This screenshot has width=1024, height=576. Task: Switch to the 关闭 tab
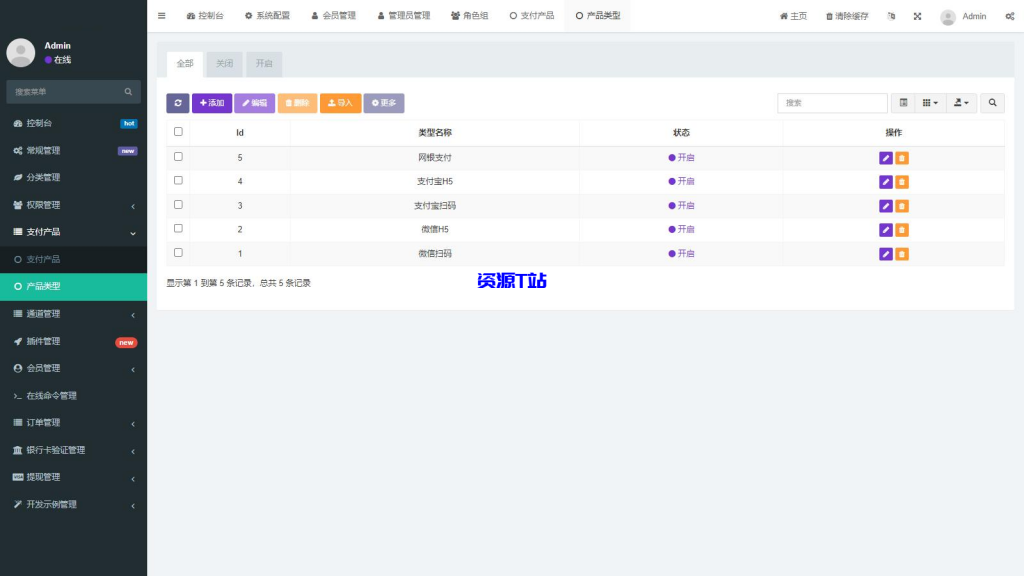(224, 63)
